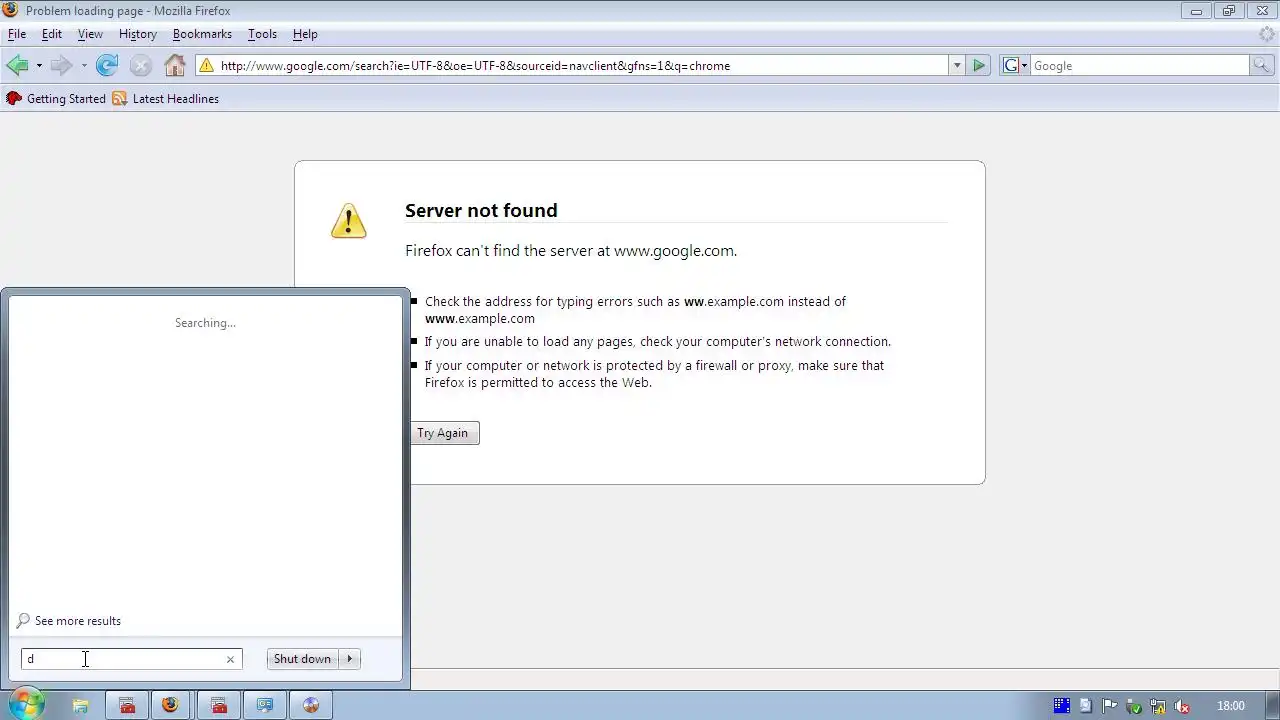Expand the address bar URL history dropdown
The height and width of the screenshot is (720, 1280).
tap(957, 66)
